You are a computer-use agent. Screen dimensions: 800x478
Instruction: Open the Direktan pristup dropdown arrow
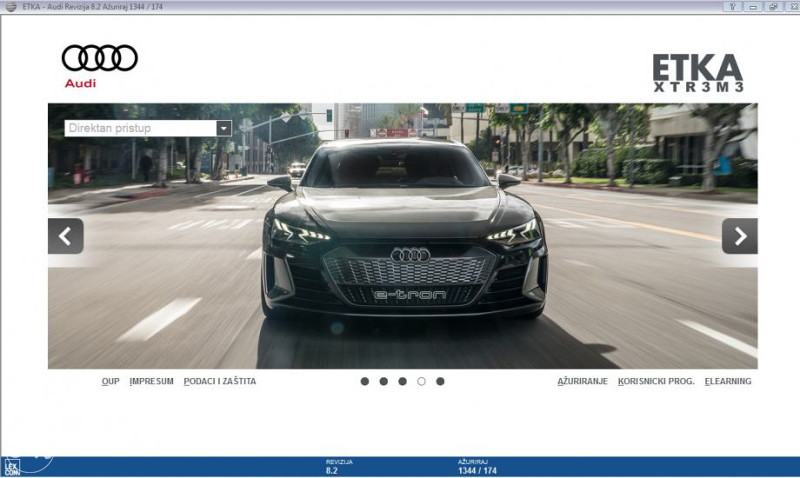224,128
